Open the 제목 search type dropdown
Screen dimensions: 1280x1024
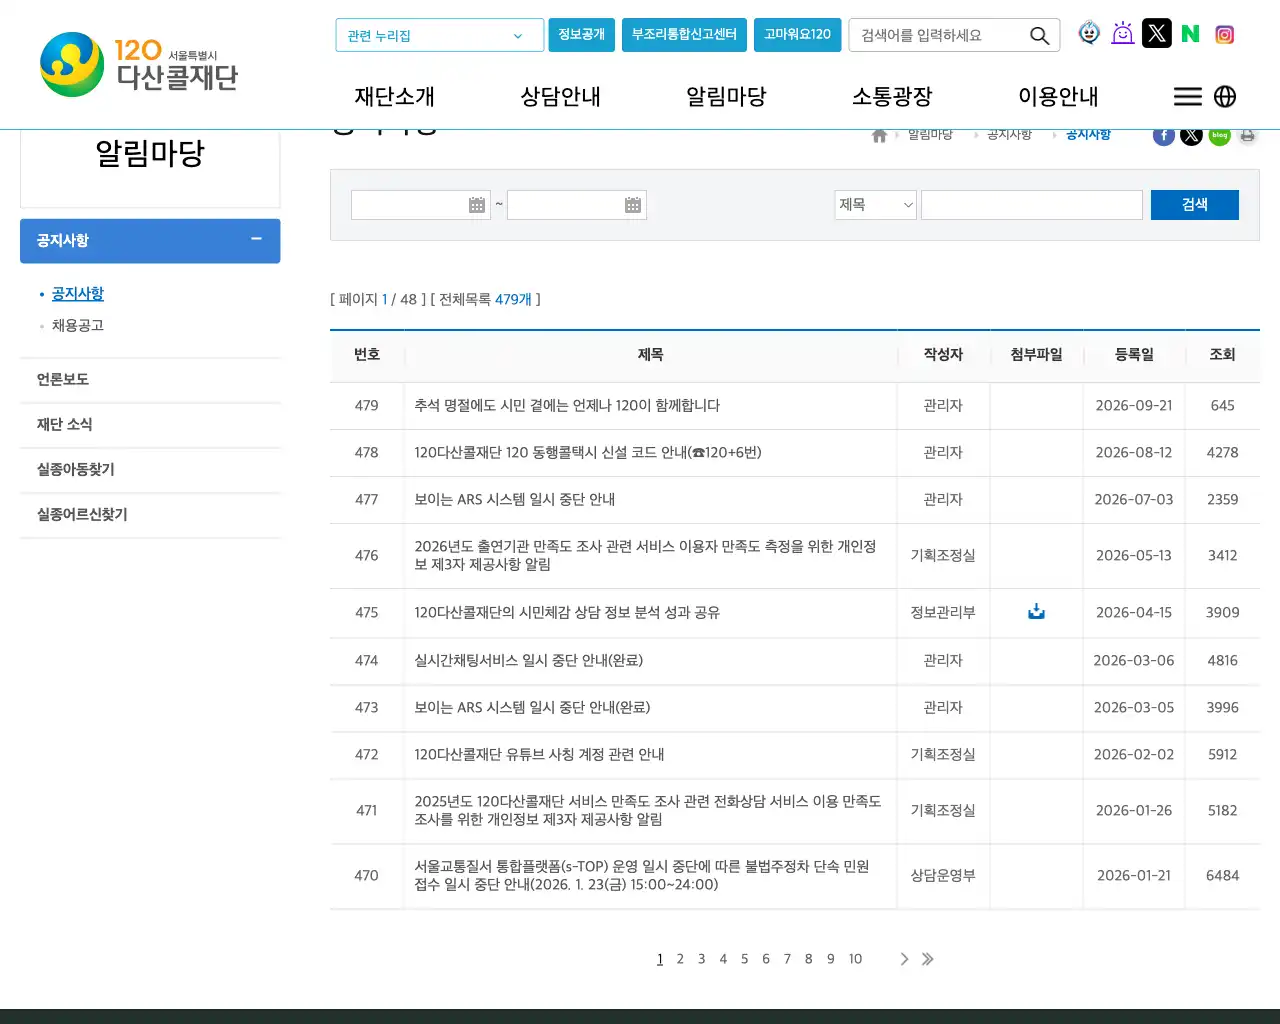click(x=876, y=205)
